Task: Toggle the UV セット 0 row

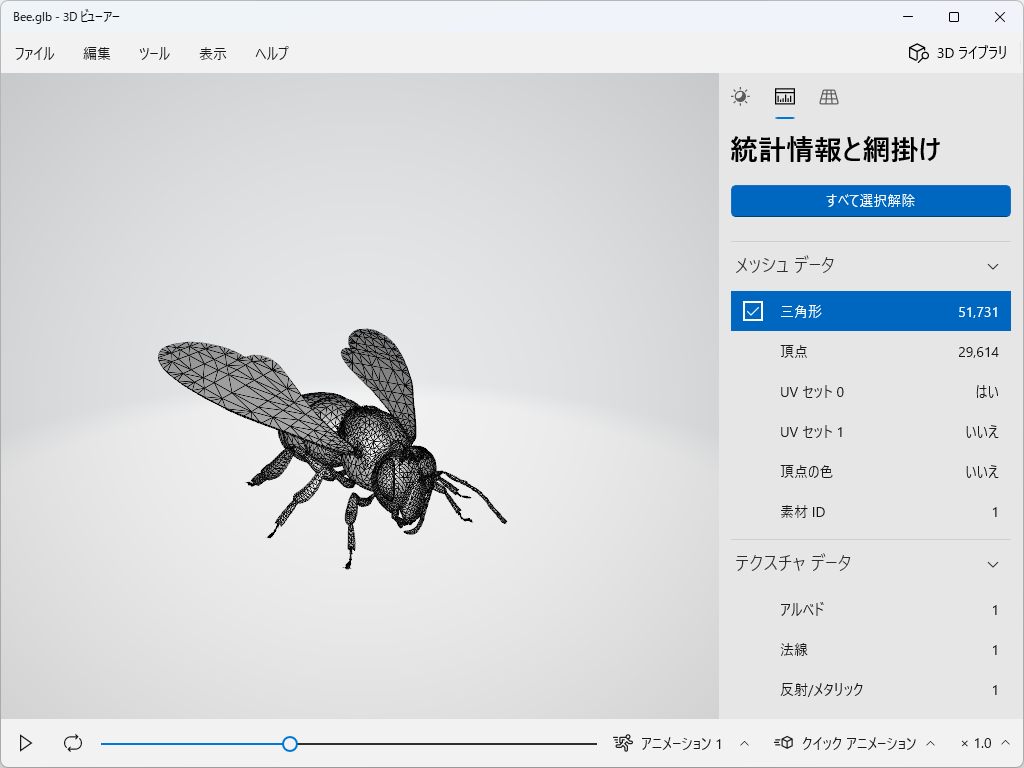Action: coord(870,392)
